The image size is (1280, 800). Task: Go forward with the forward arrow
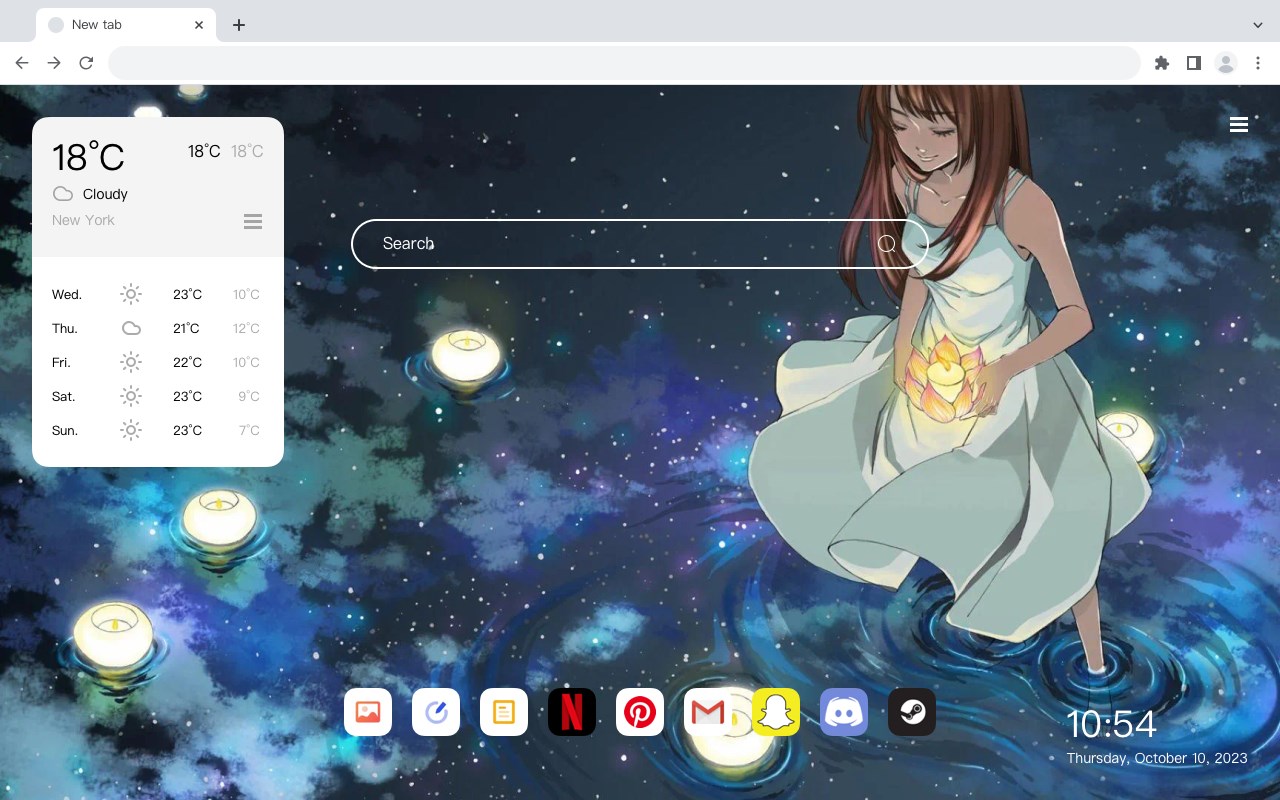tap(54, 63)
